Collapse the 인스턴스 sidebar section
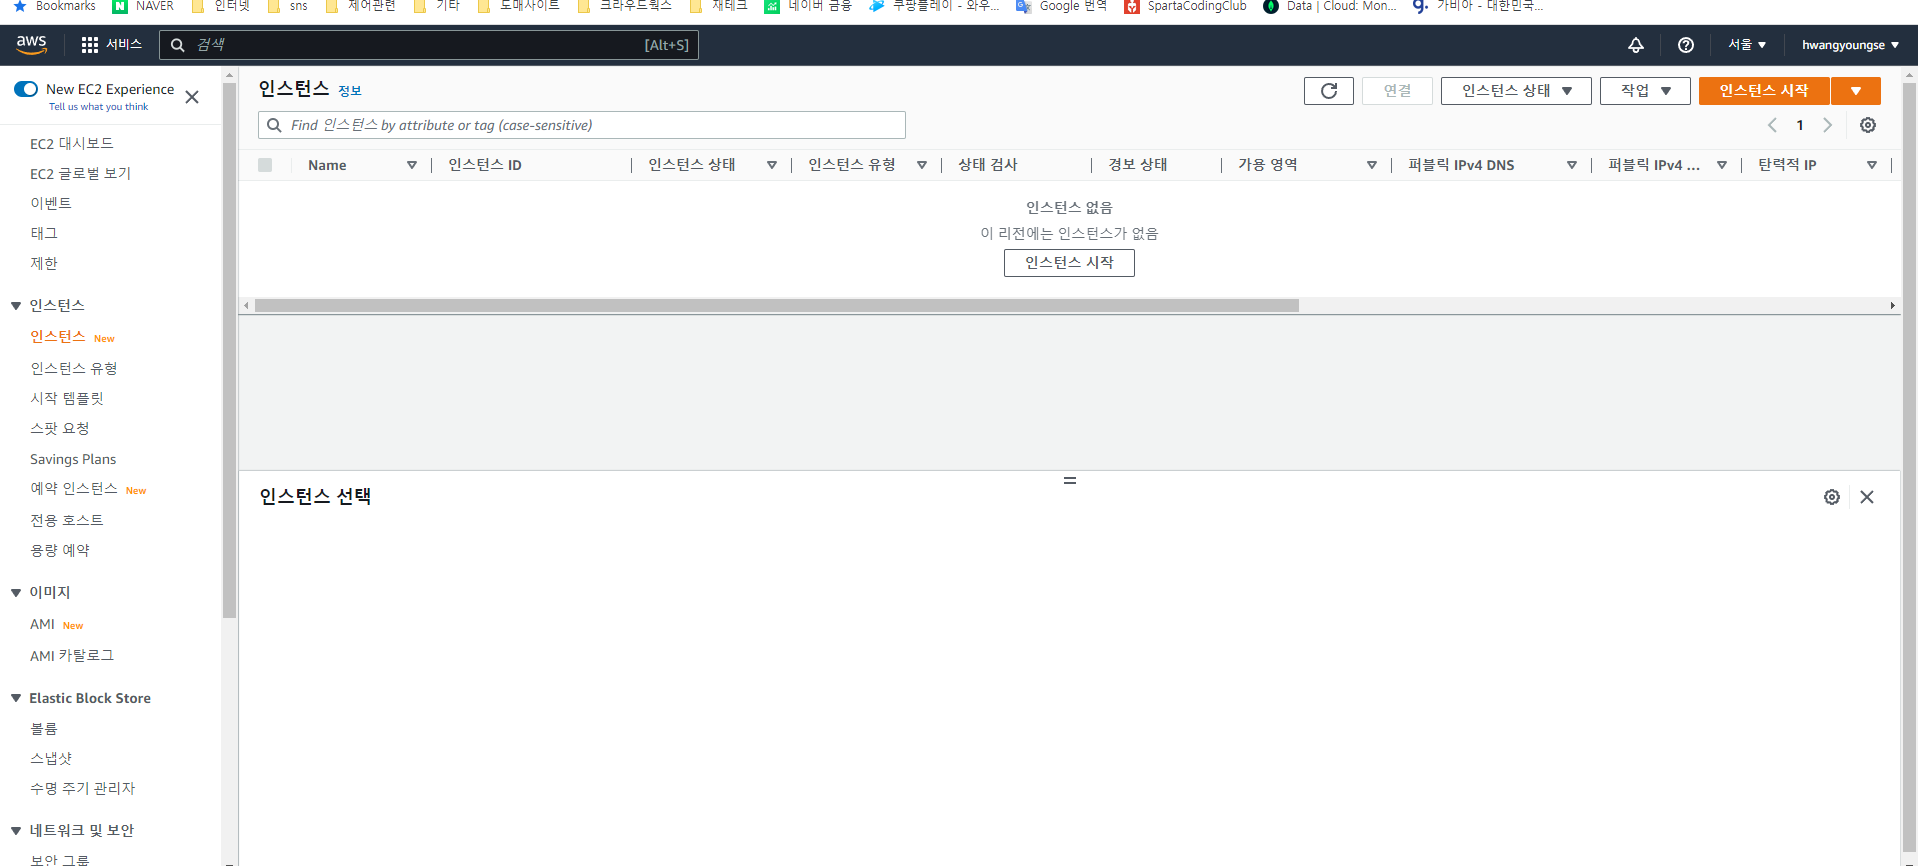Screen dimensions: 1918x866 point(16,305)
